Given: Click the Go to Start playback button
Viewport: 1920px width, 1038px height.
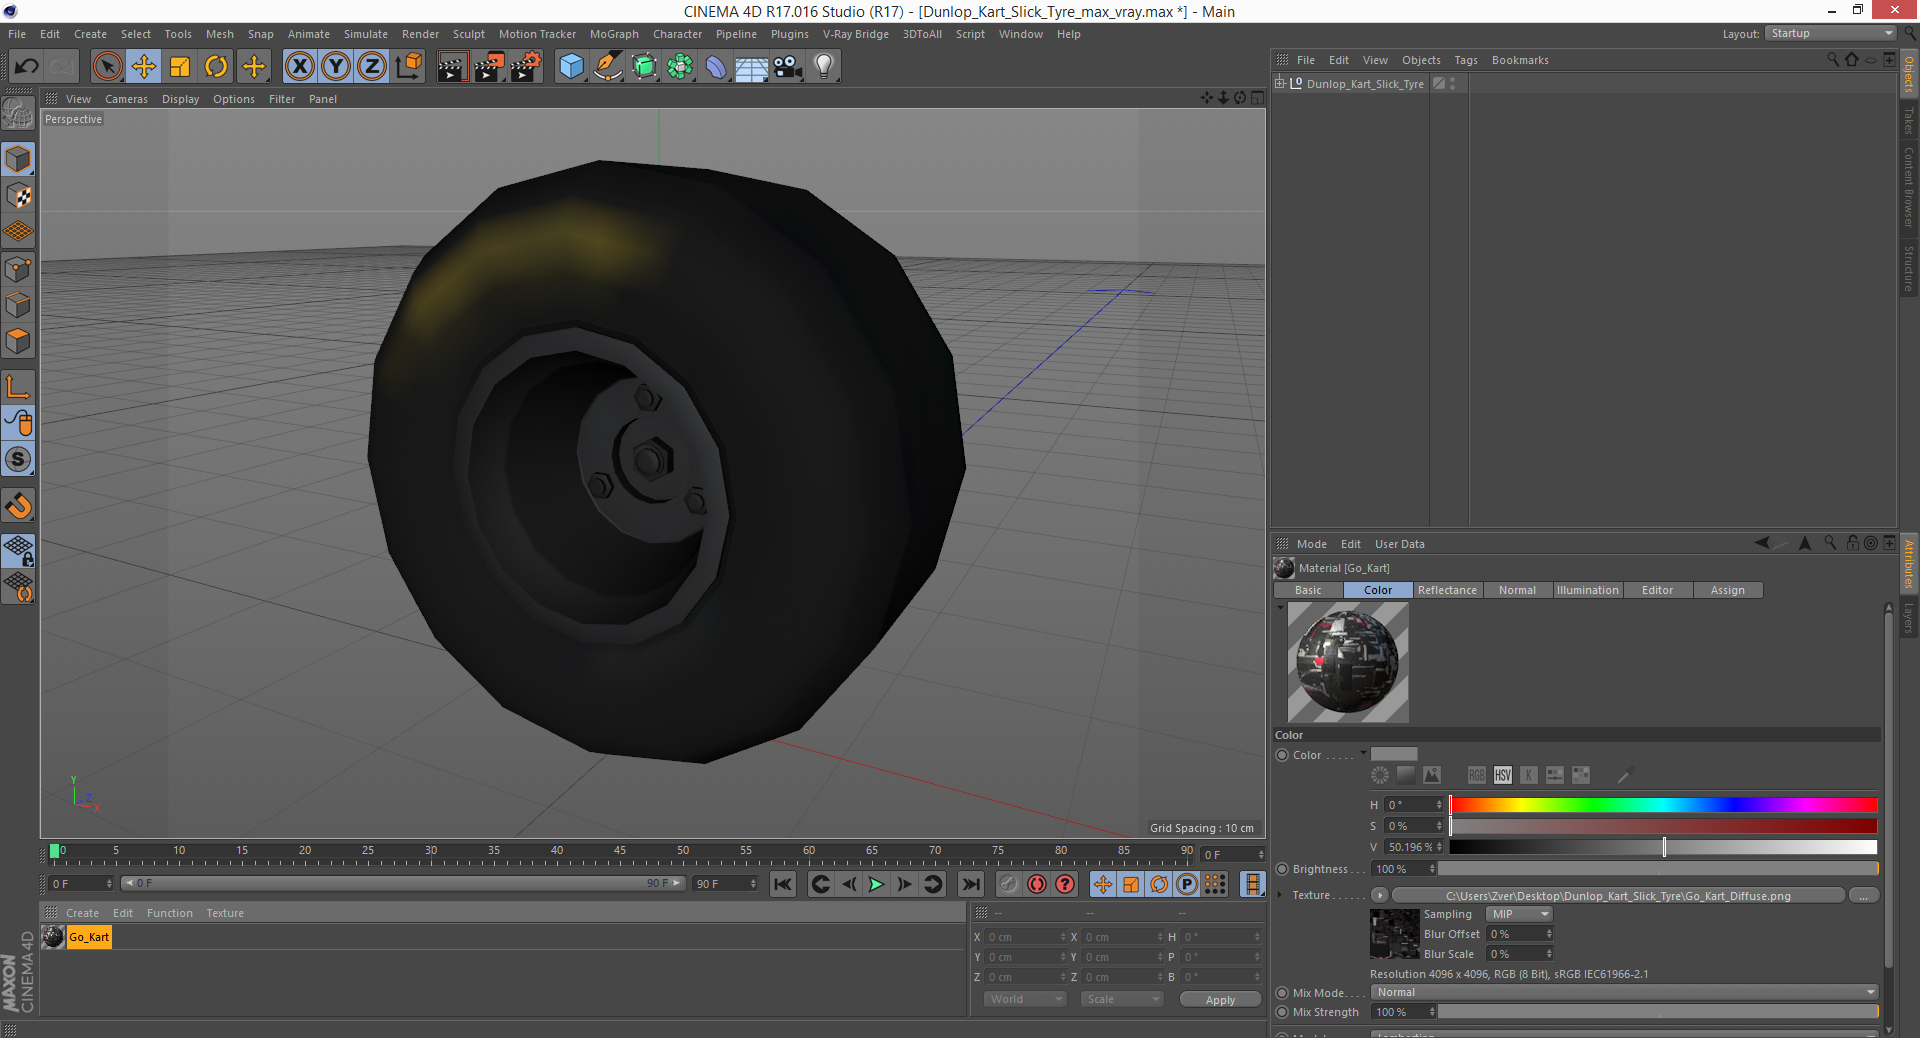Looking at the screenshot, I should (x=783, y=884).
